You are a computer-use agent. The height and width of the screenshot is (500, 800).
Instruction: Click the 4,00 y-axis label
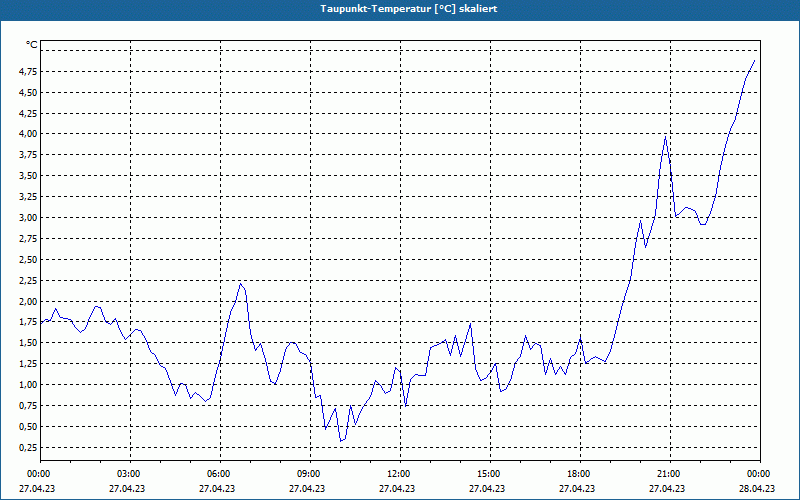click(x=28, y=134)
